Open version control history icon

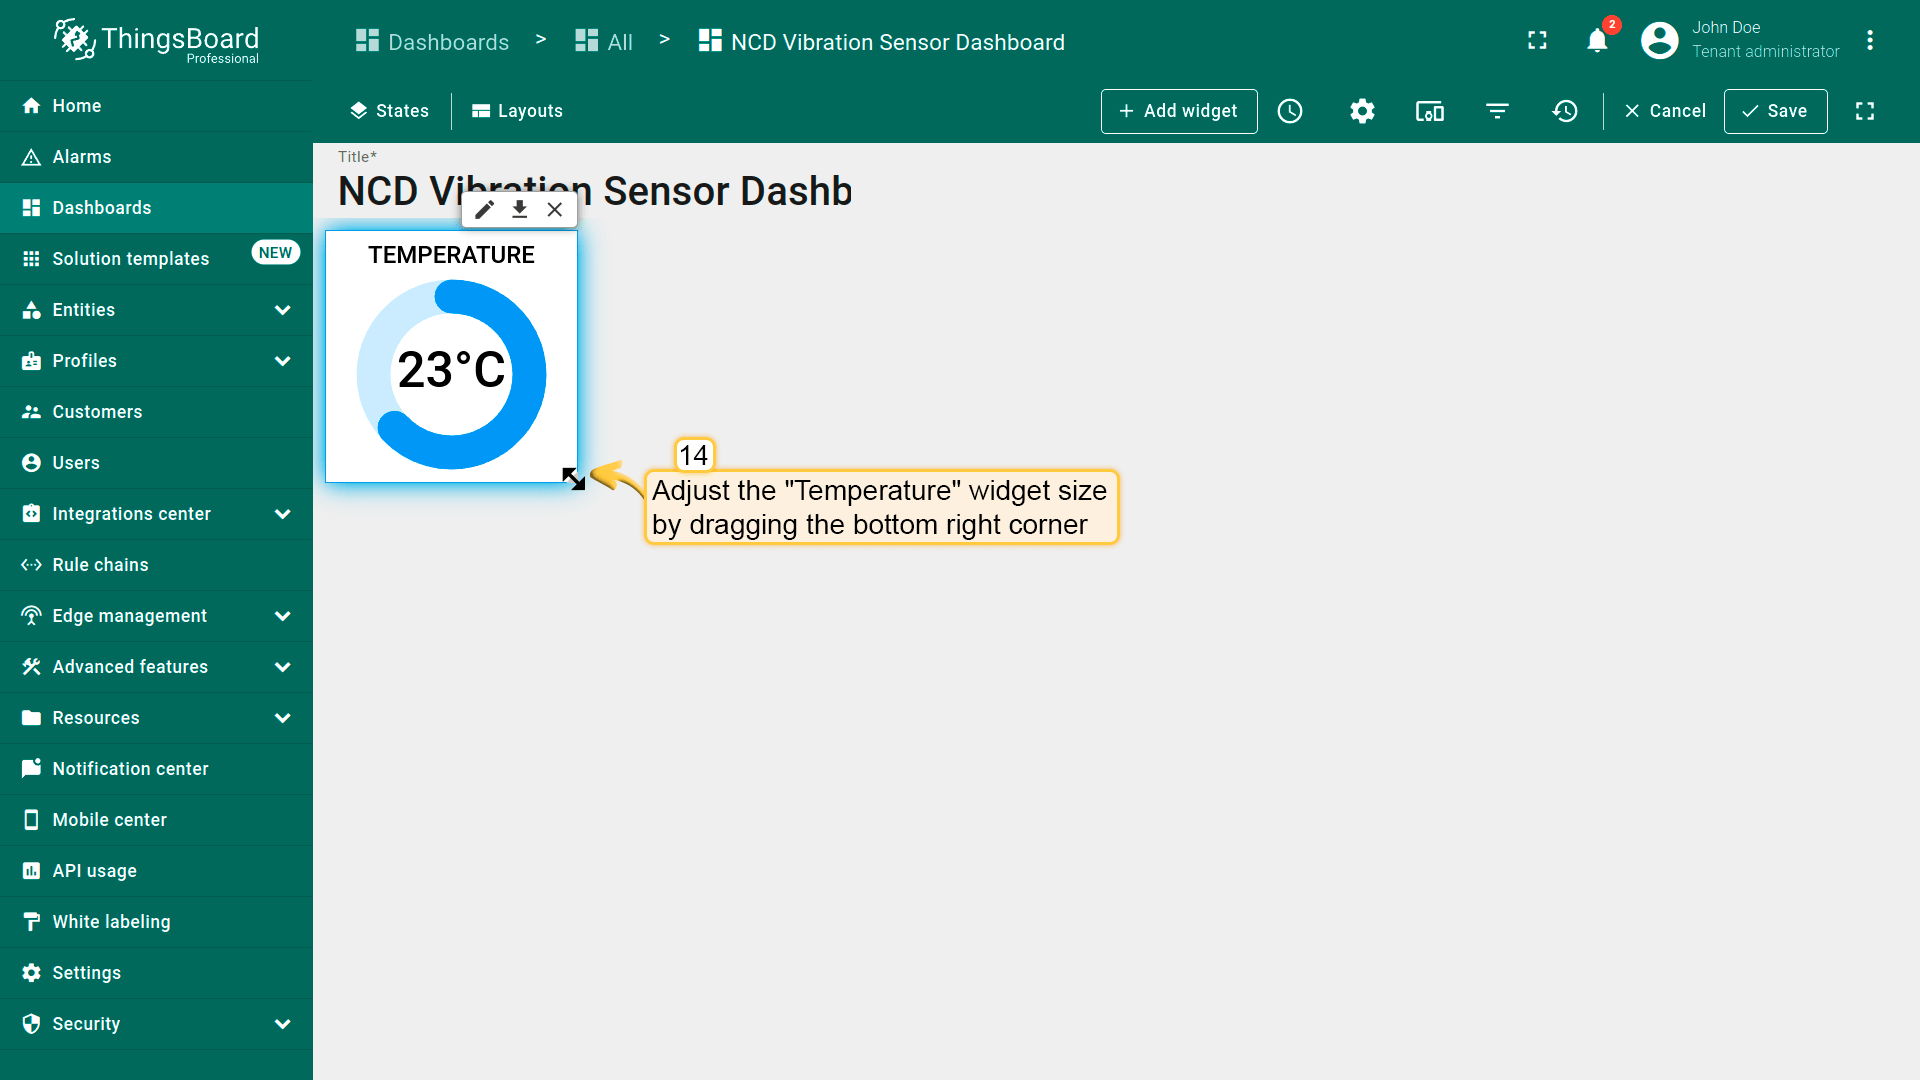click(1565, 111)
